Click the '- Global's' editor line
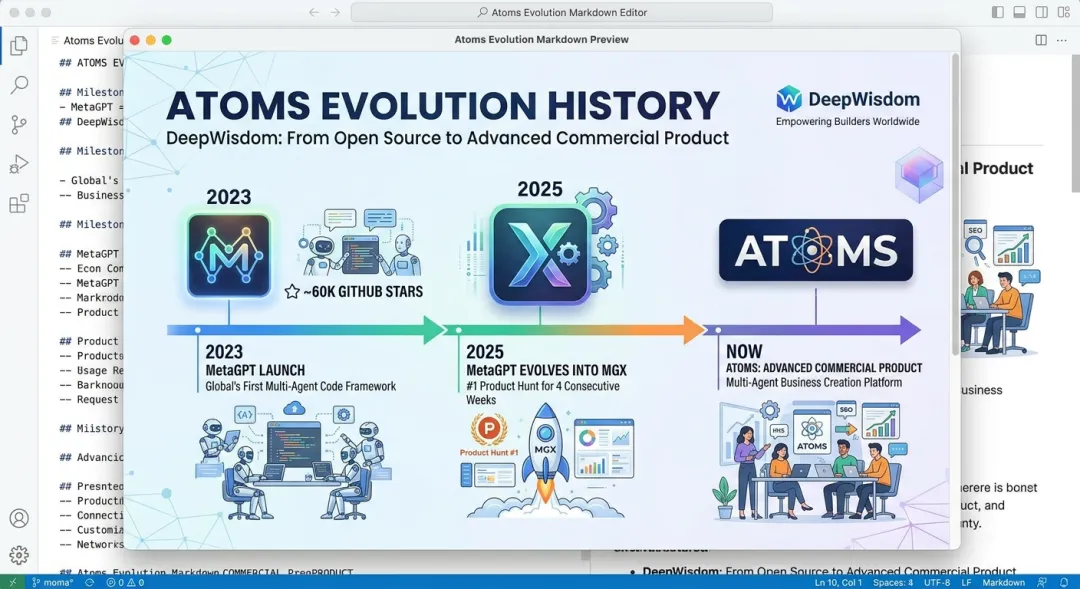 click(89, 180)
